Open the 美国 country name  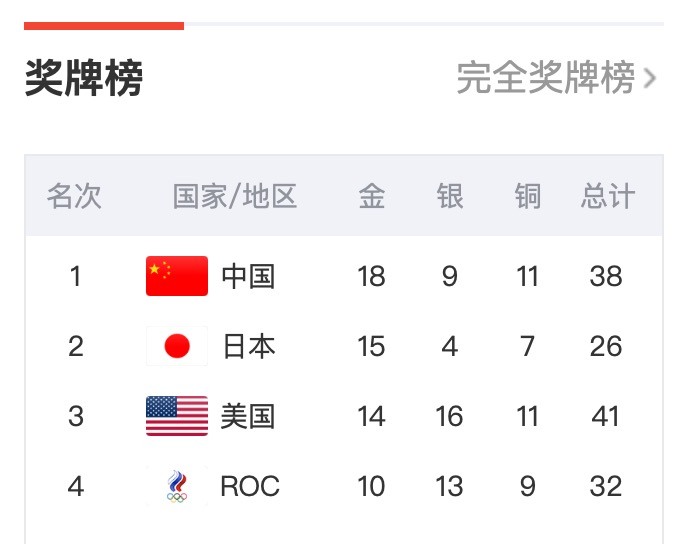pyautogui.click(x=248, y=416)
